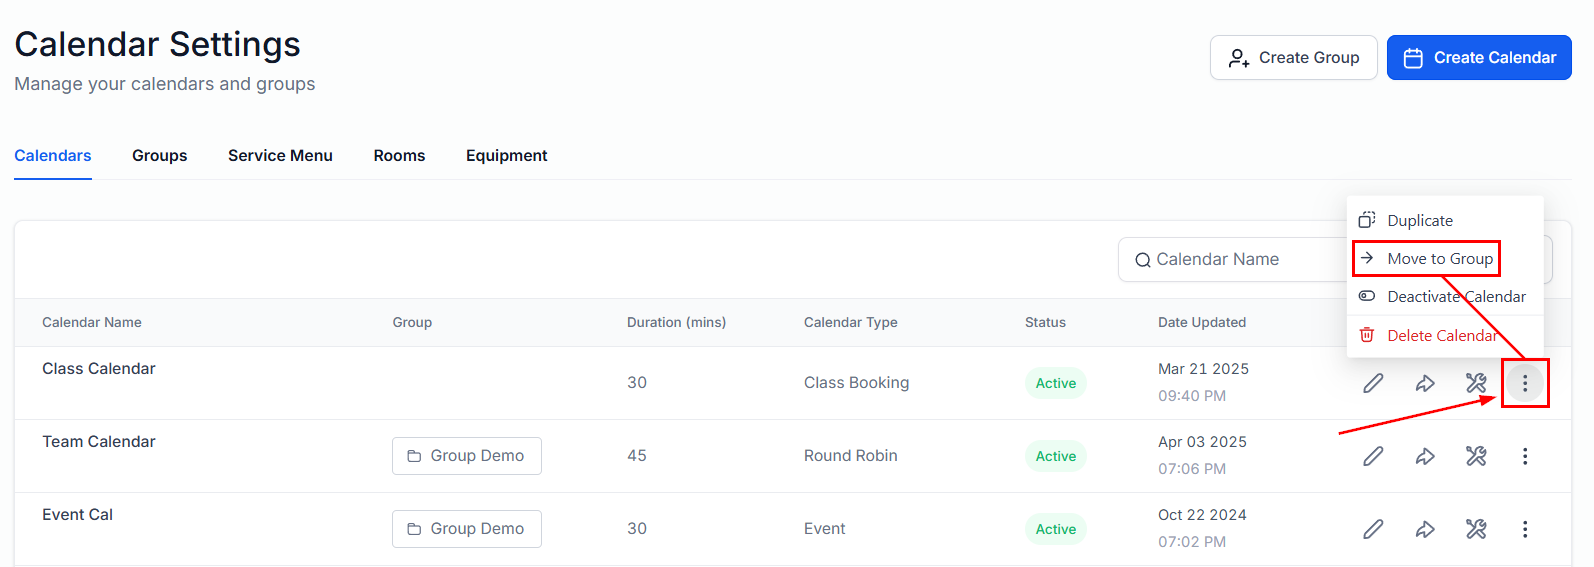Open the Service Menu tab
This screenshot has height=567, width=1594.
point(280,156)
